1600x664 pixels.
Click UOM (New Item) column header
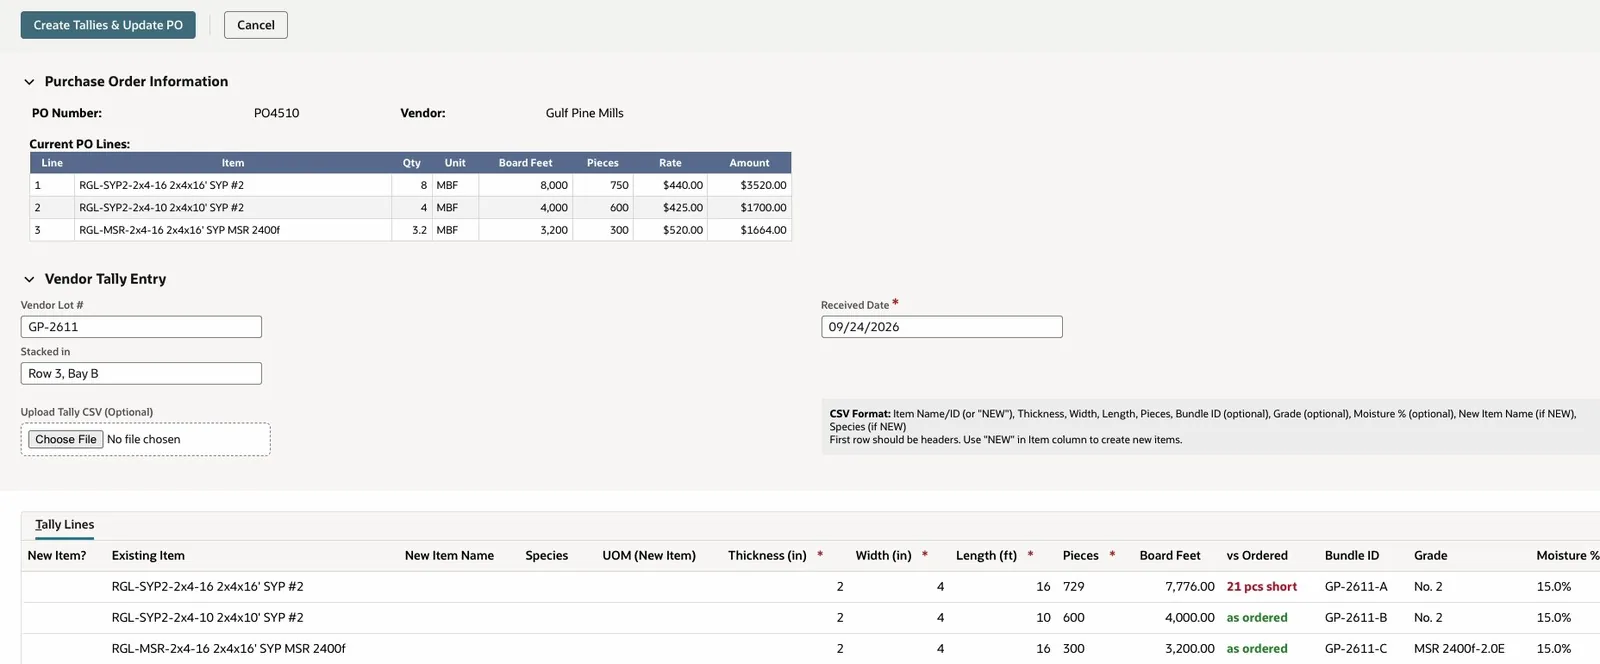point(649,556)
